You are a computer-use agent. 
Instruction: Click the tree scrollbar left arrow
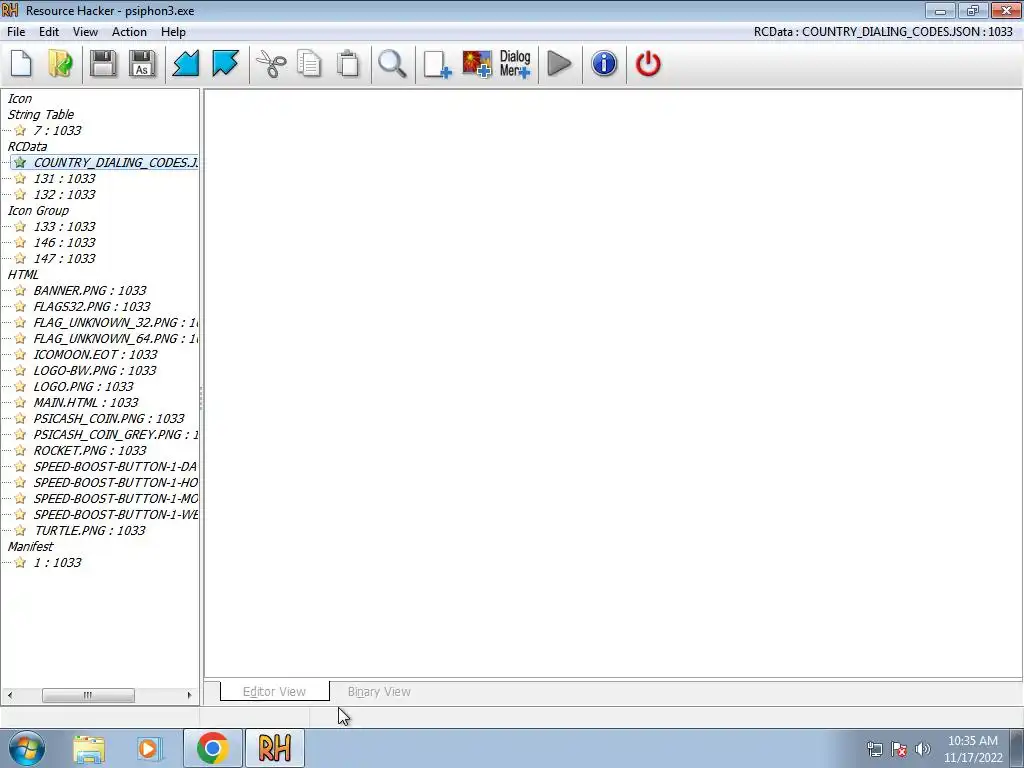(10, 695)
